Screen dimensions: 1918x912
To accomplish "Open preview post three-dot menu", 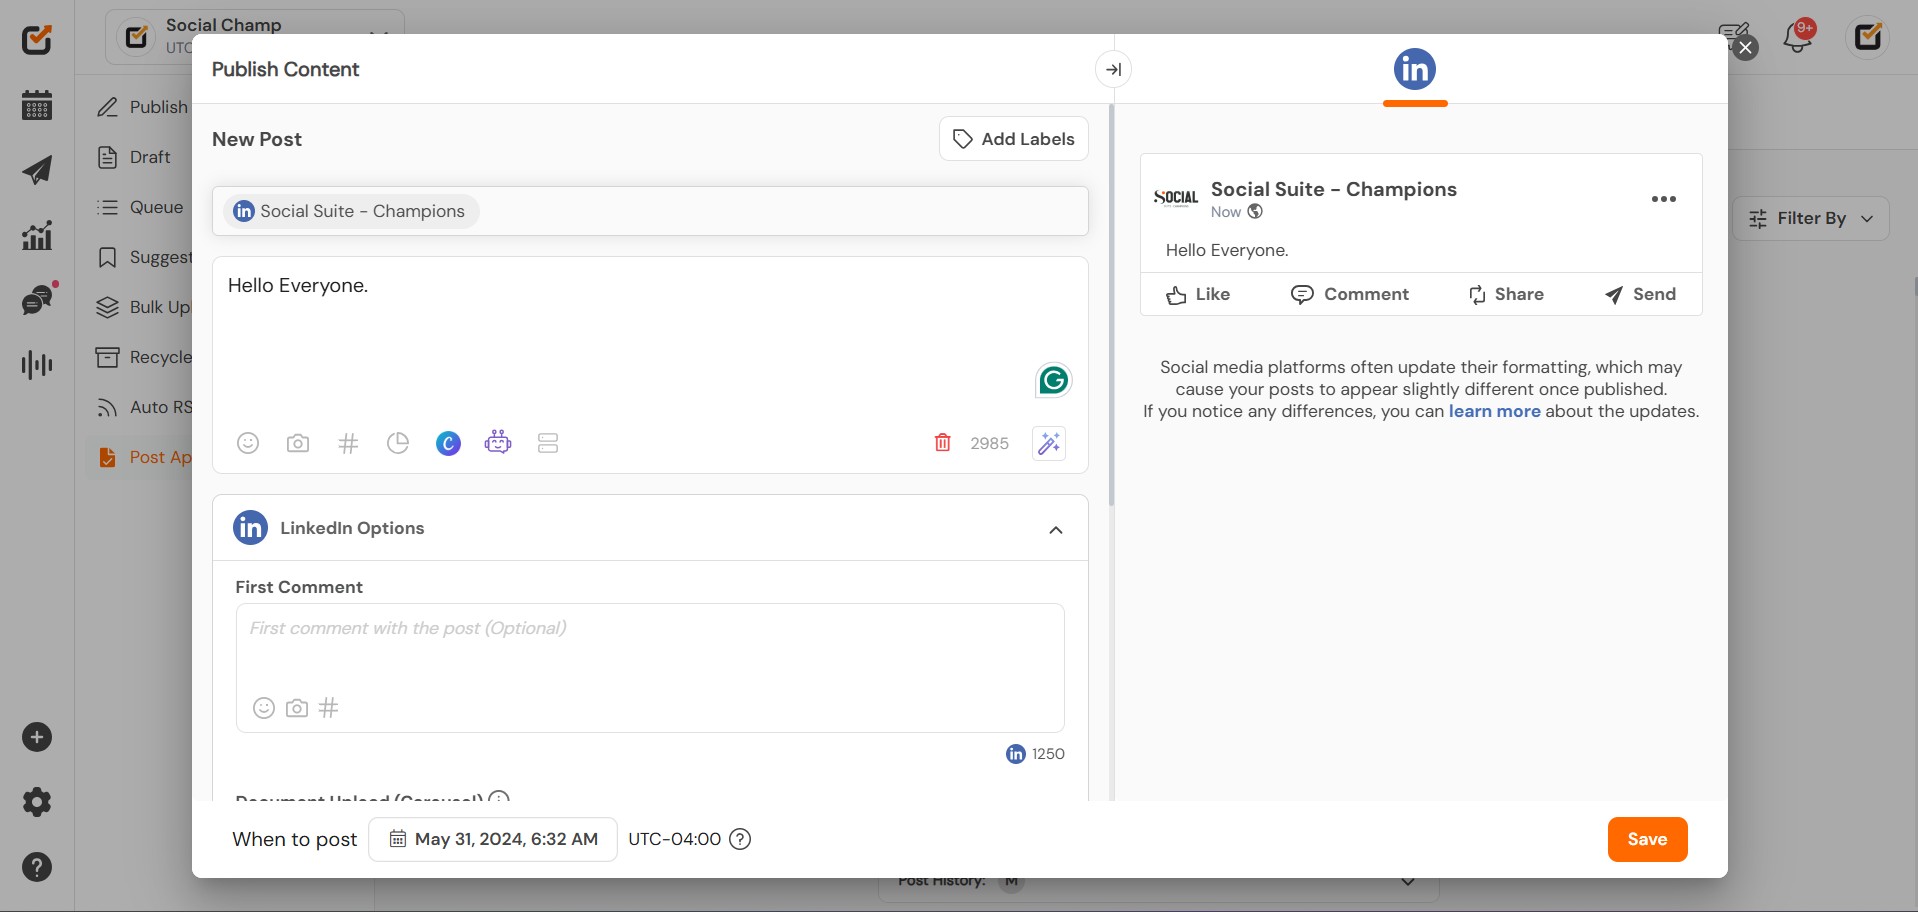I will [x=1663, y=199].
